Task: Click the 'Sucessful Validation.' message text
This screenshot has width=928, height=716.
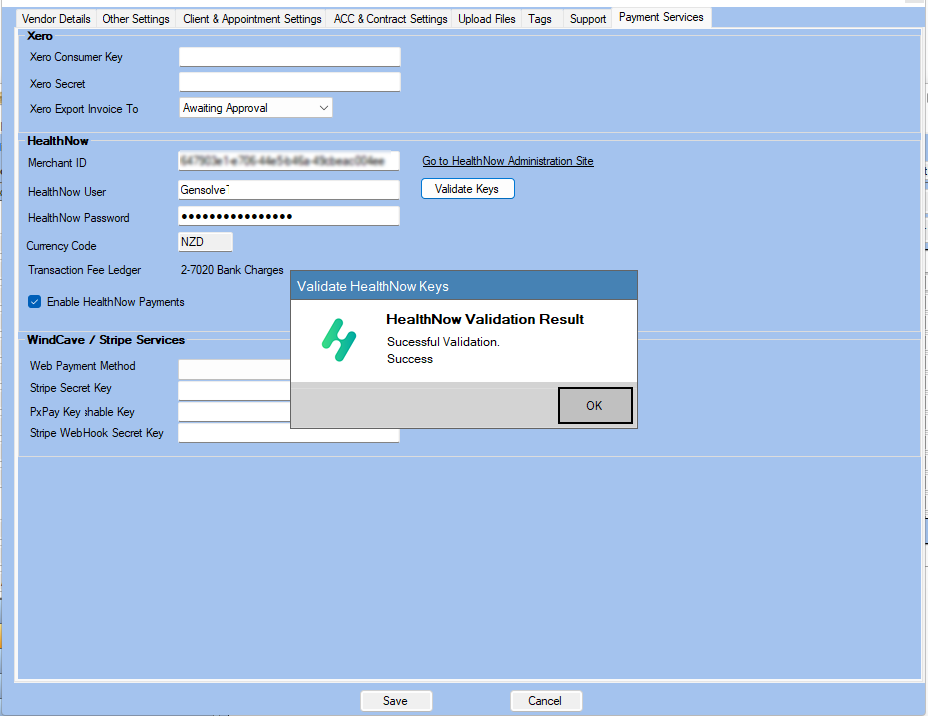Action: (x=443, y=341)
